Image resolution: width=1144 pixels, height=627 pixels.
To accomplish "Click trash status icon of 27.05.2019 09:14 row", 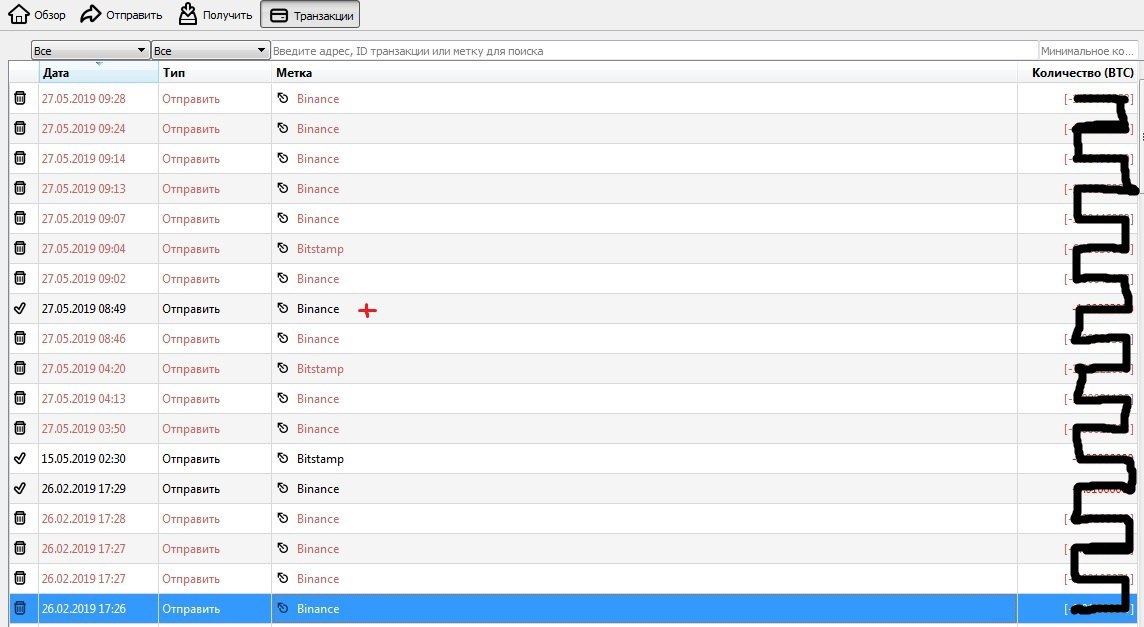I will [x=20, y=158].
